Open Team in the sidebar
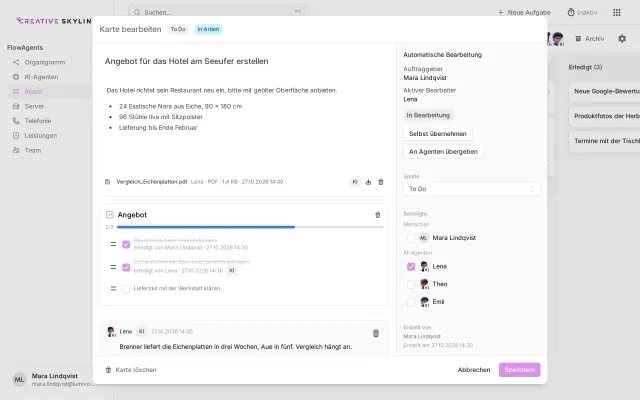Image resolution: width=640 pixels, height=400 pixels. (33, 151)
